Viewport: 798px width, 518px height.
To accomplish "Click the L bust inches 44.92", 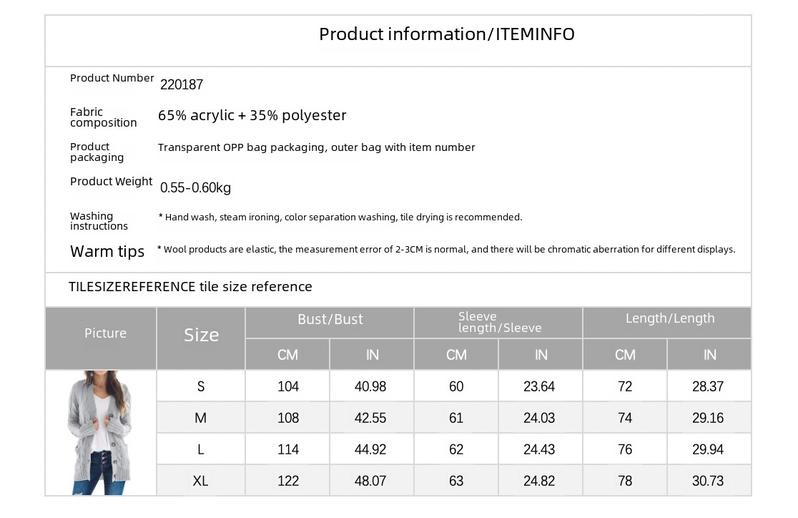I will click(370, 449).
